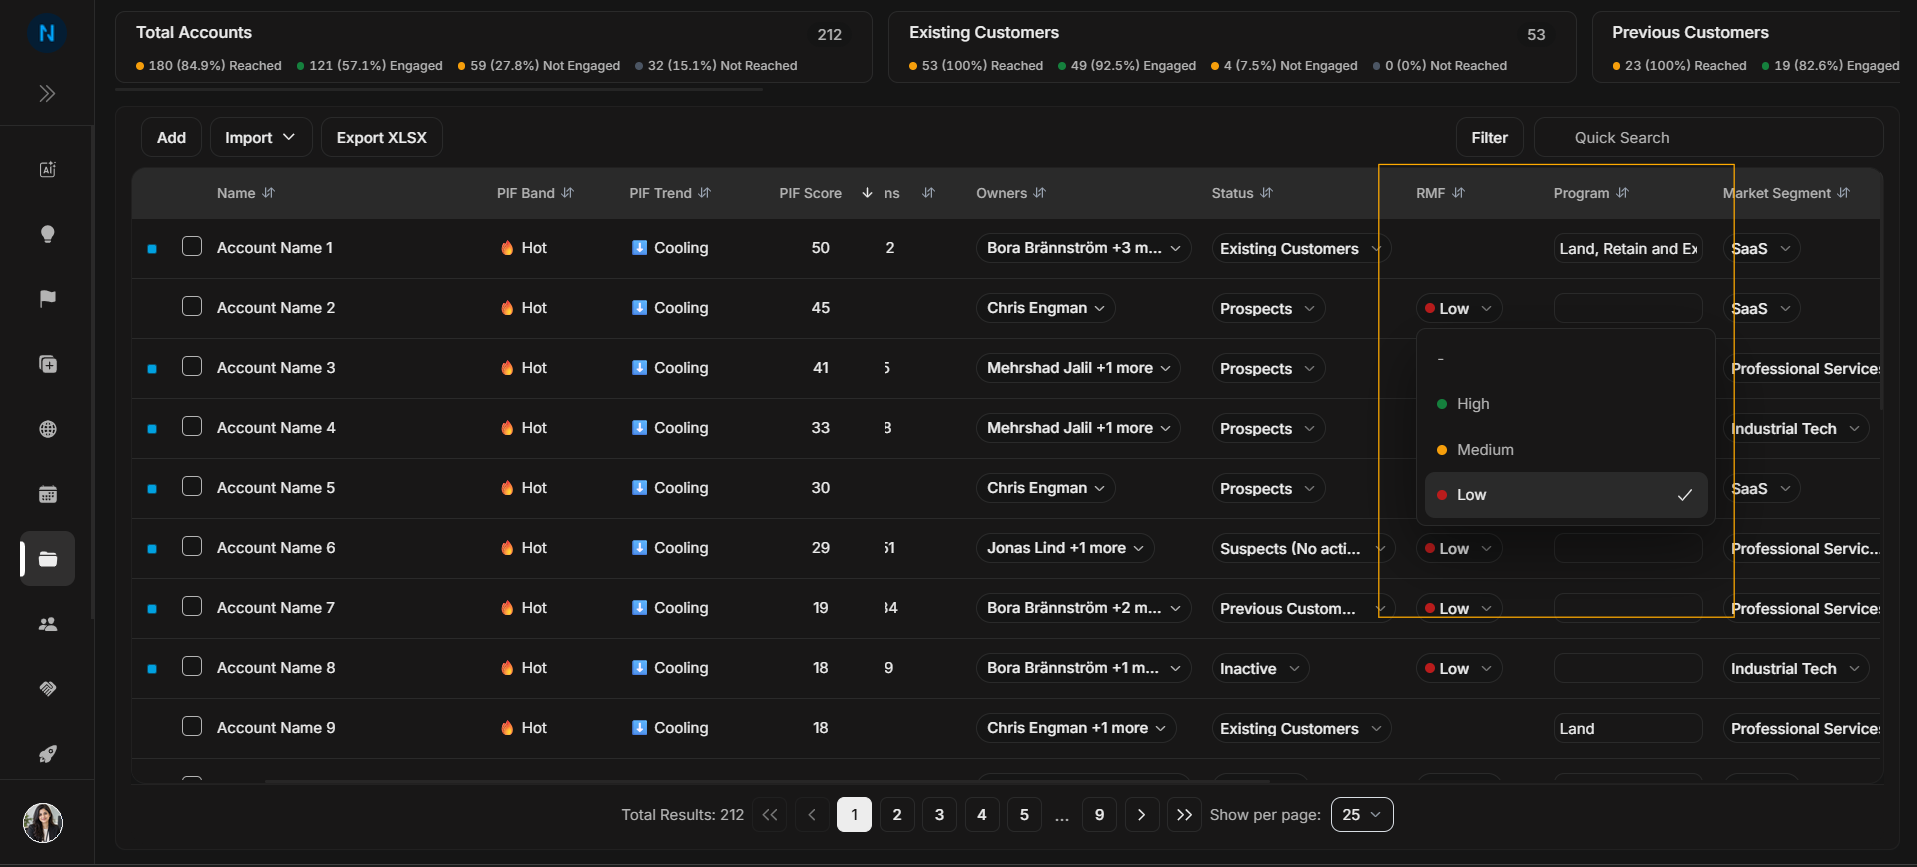Sort by RMF column sort icon
The image size is (1917, 867).
click(x=1458, y=193)
